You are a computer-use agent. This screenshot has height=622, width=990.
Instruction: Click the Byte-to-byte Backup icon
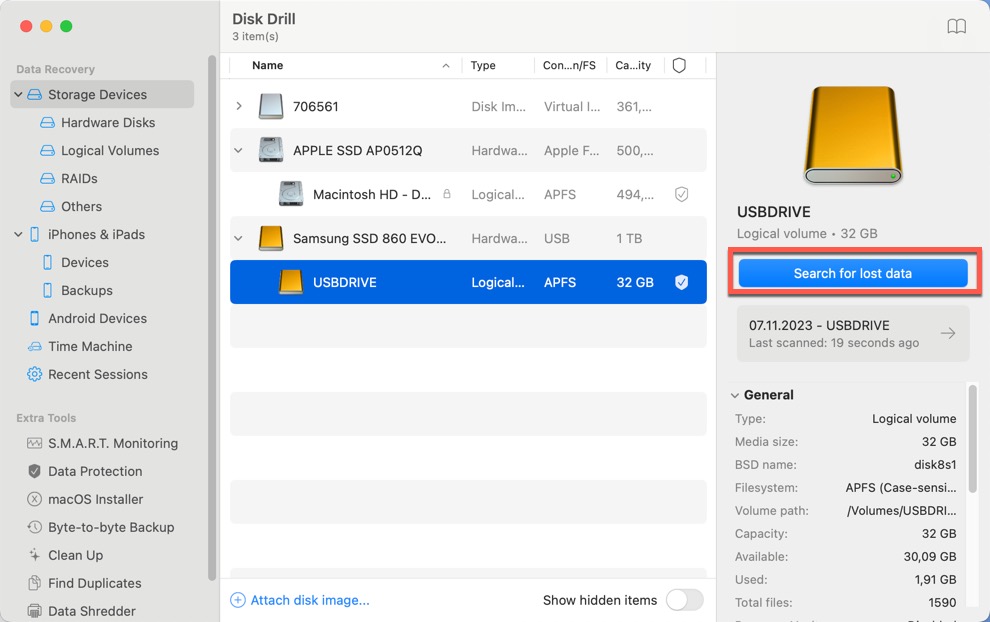coord(35,527)
